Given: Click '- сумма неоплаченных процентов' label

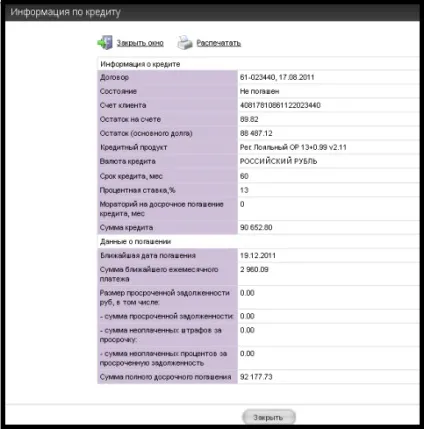Looking at the screenshot, I should click(164, 358).
